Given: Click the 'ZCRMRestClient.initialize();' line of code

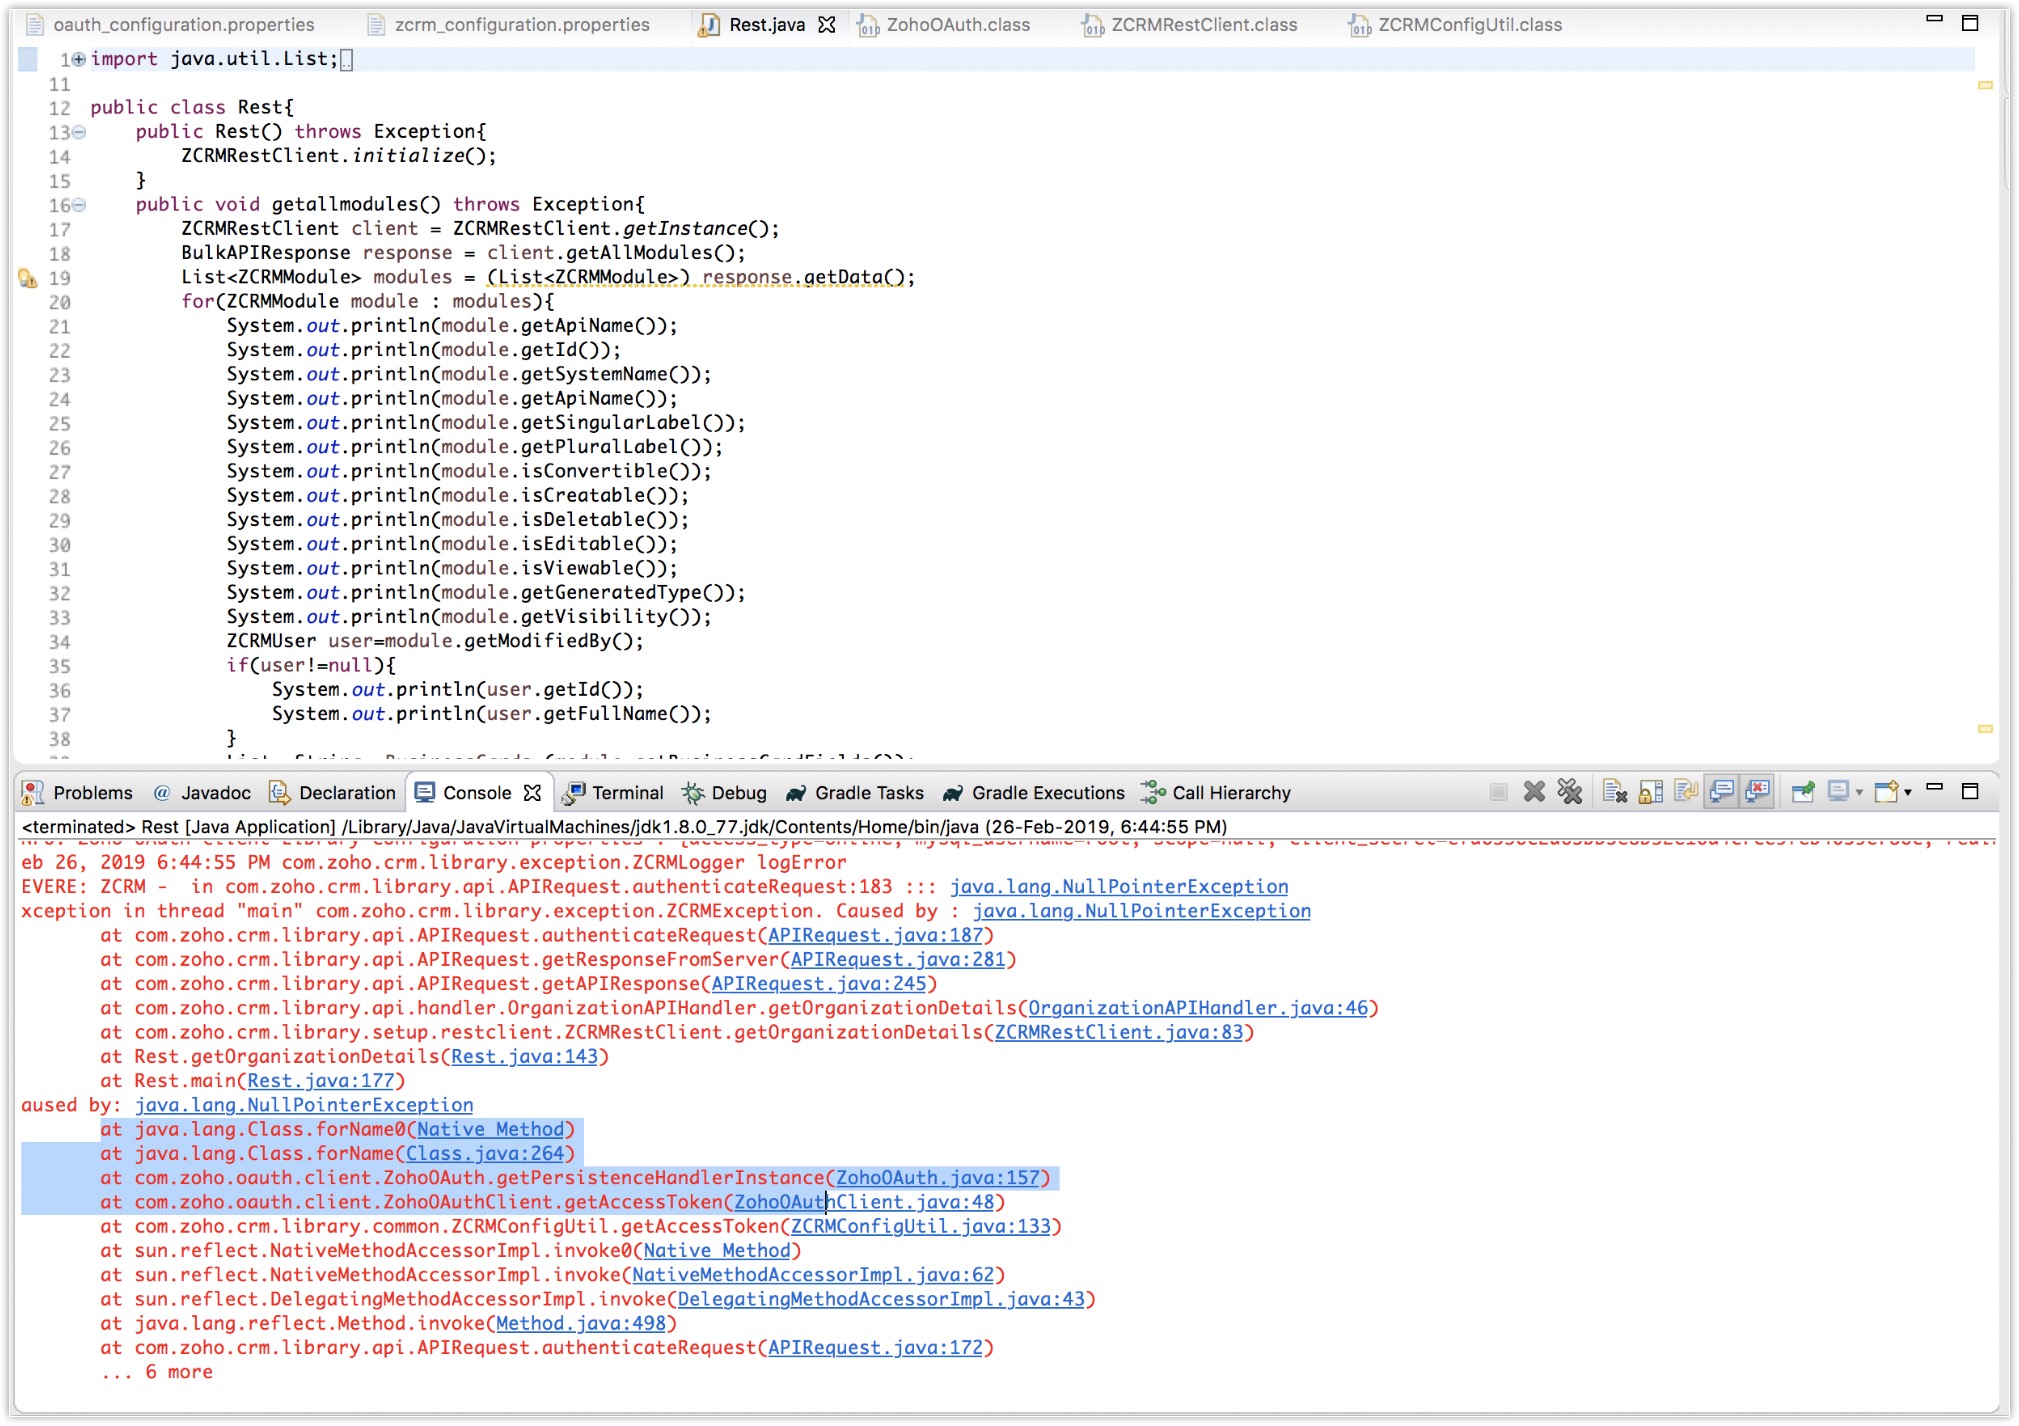Looking at the screenshot, I should [338, 156].
